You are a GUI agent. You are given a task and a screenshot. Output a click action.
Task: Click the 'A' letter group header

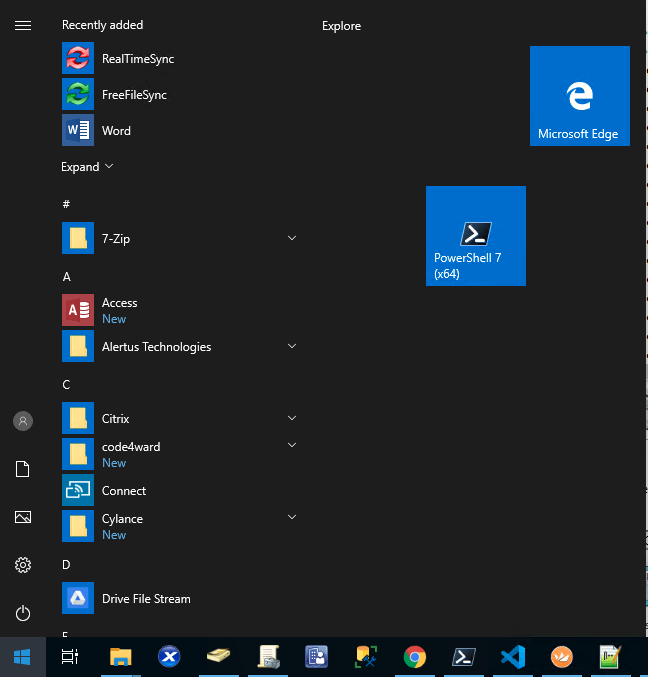(x=66, y=276)
